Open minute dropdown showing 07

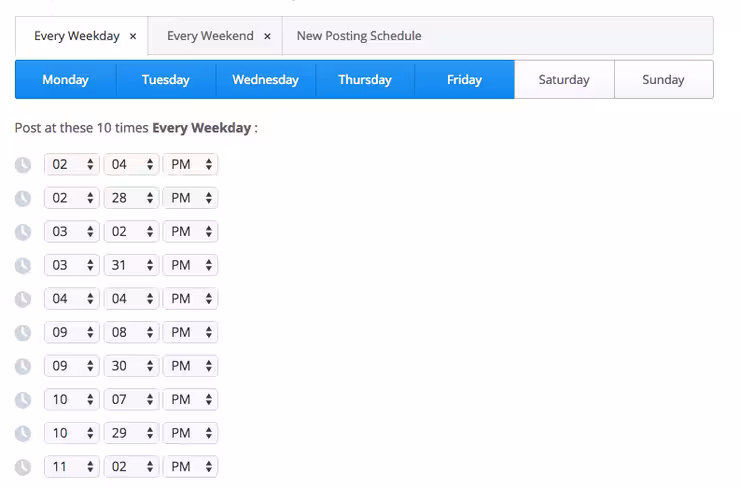131,399
